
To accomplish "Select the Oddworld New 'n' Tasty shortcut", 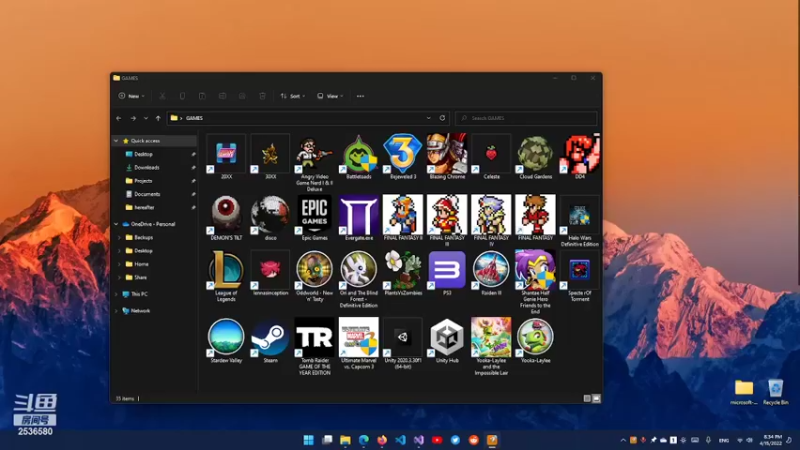I will (314, 276).
